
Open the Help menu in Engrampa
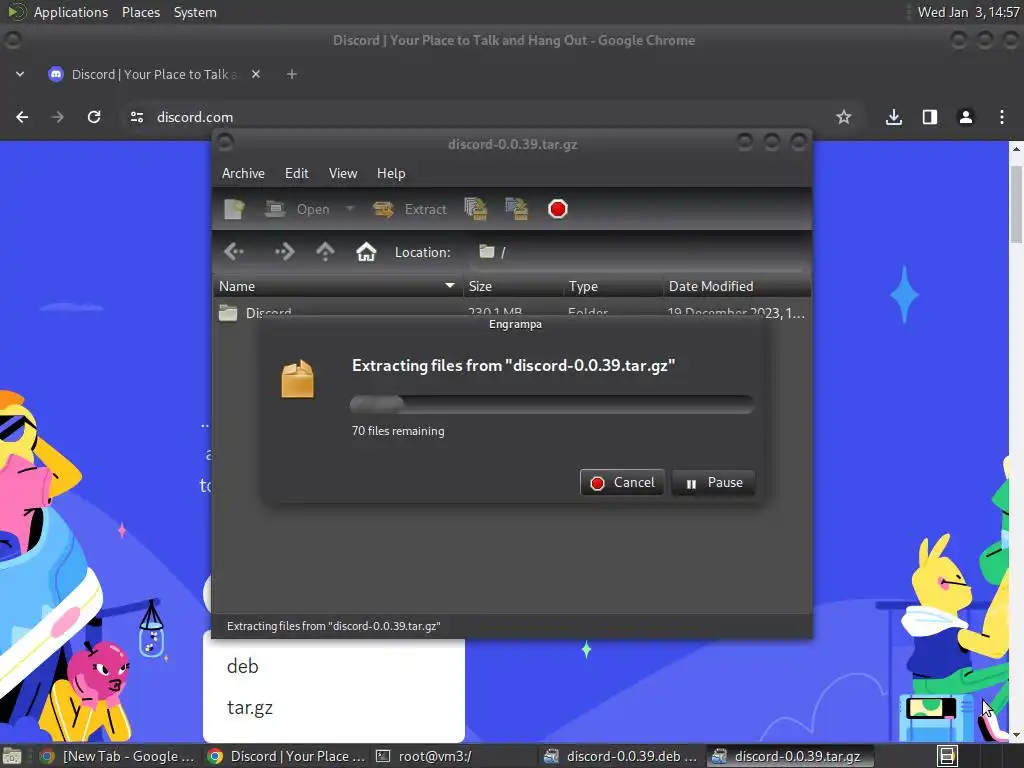click(391, 173)
